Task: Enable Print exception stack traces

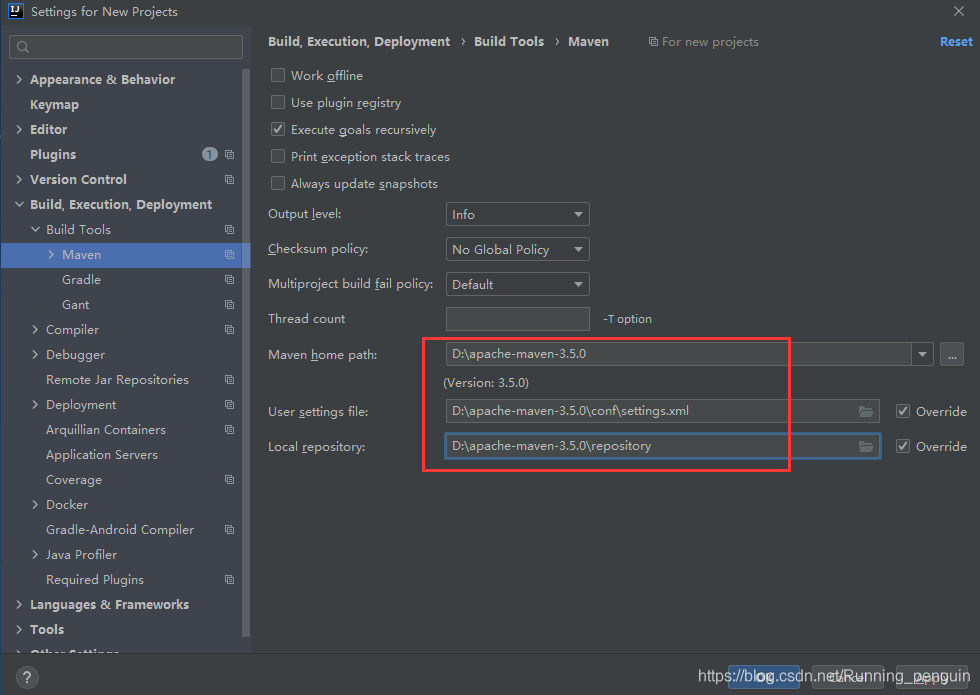Action: pos(278,156)
